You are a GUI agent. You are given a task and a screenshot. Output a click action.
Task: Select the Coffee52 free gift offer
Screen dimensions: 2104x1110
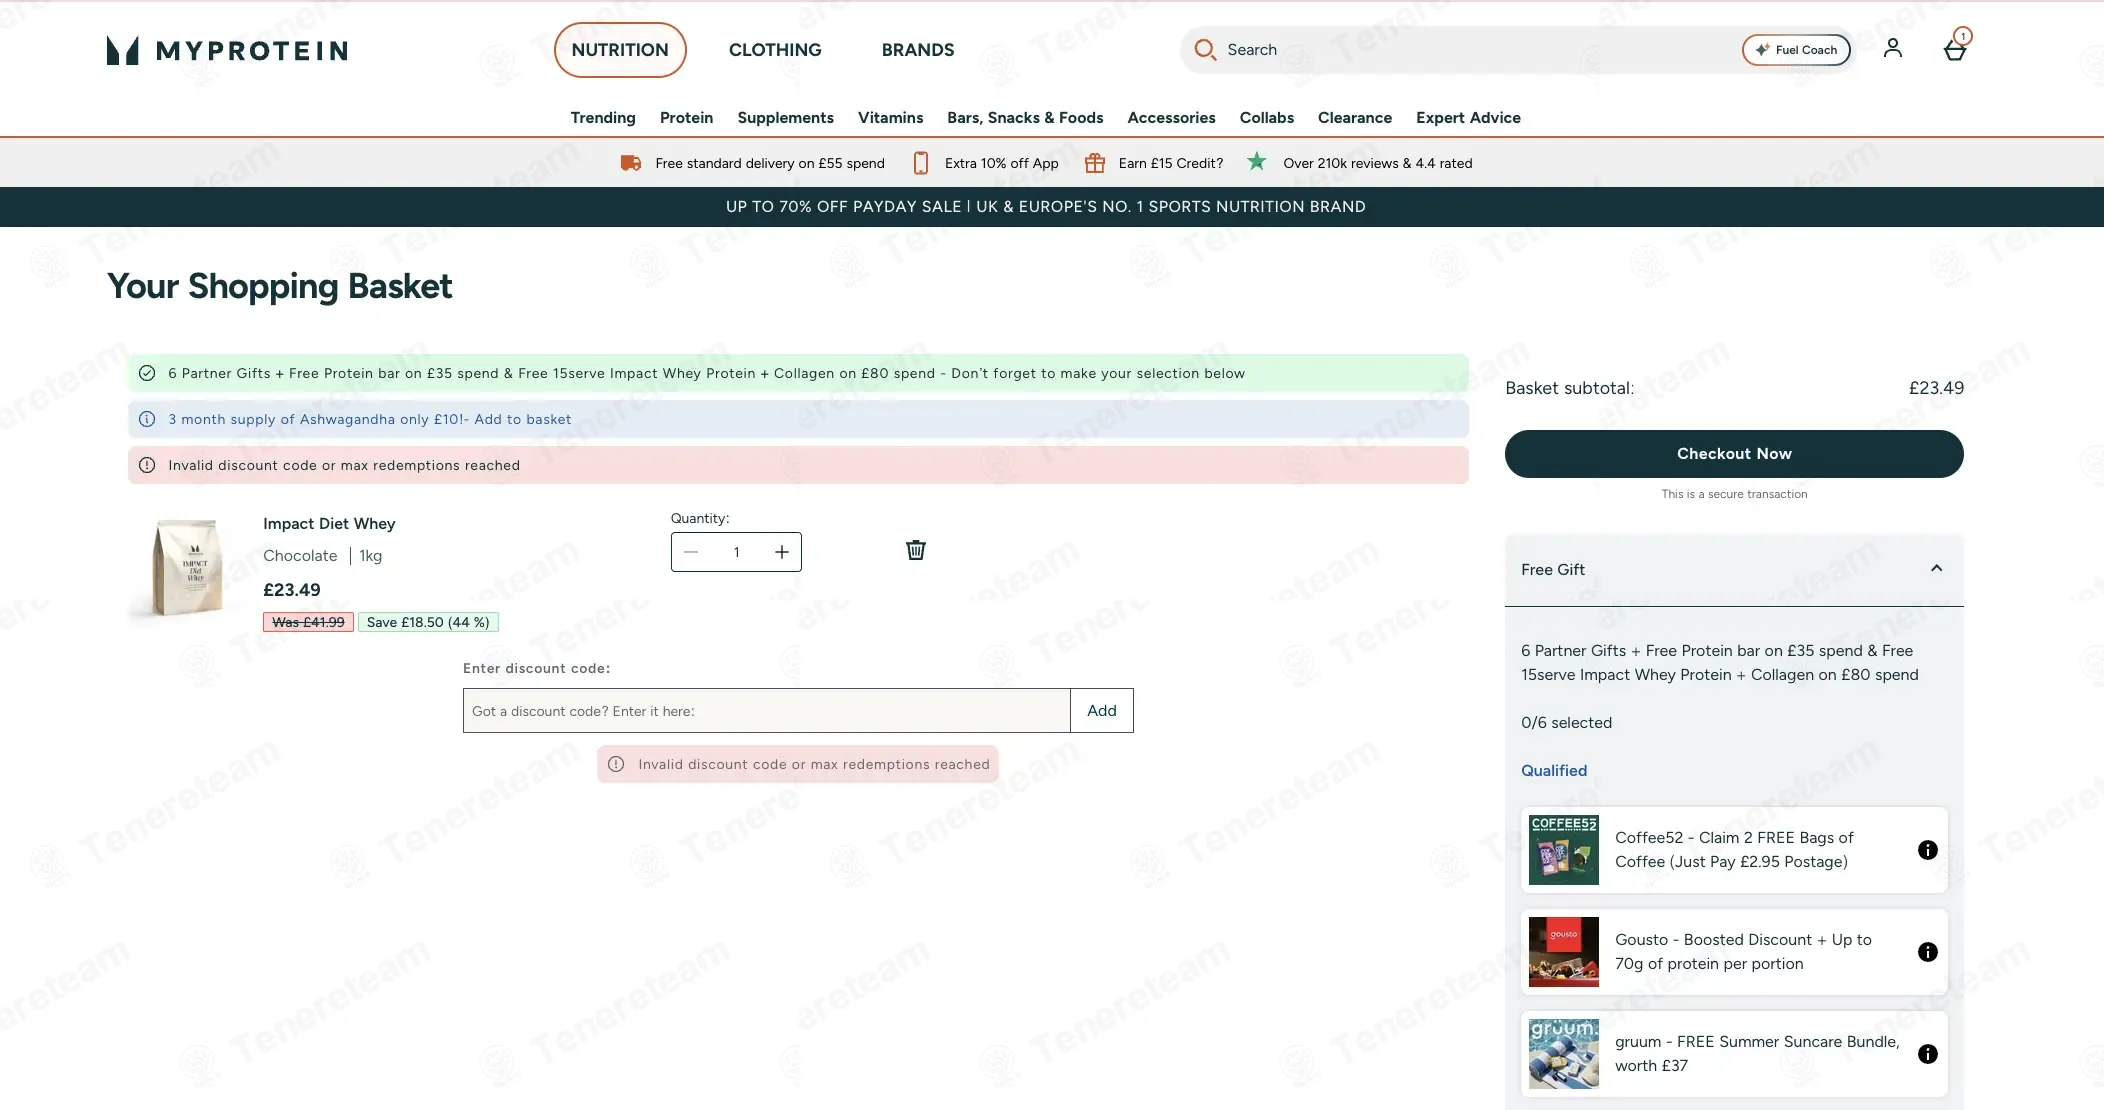pos(1734,850)
